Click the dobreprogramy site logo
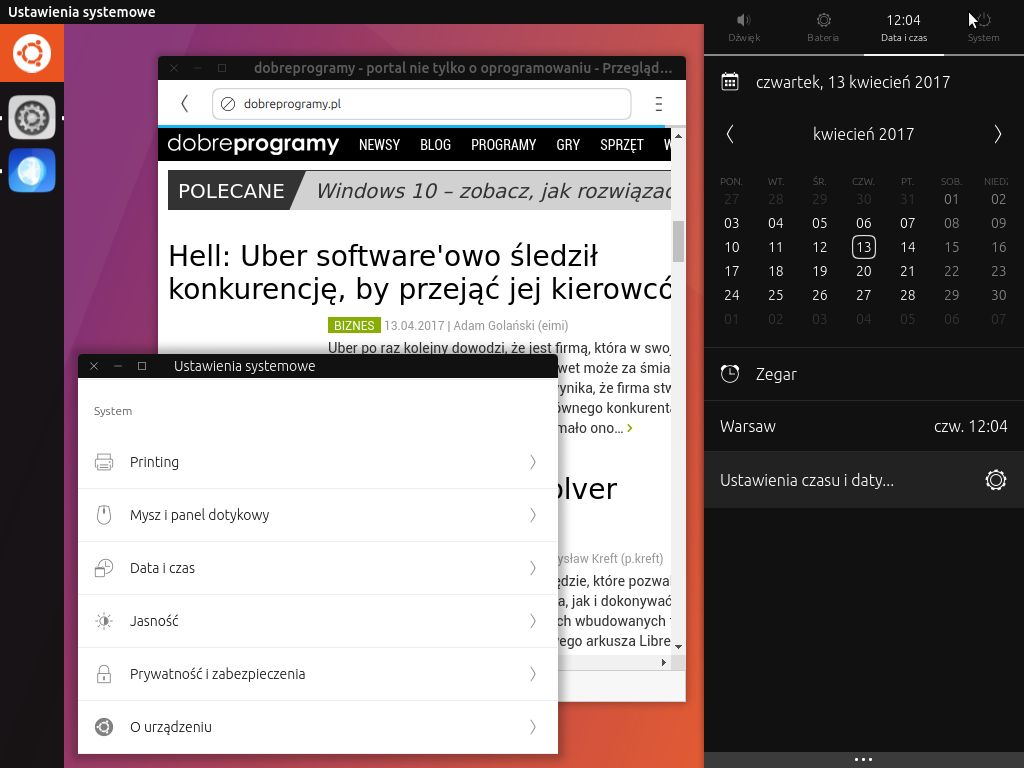1024x768 pixels. click(253, 144)
